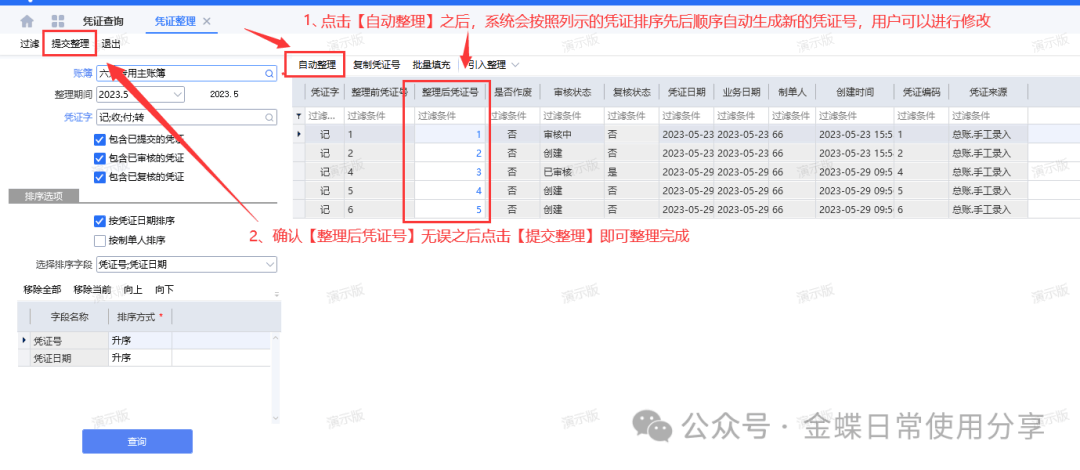Click search icon in 凭证字 field
1080x470 pixels.
click(x=268, y=118)
